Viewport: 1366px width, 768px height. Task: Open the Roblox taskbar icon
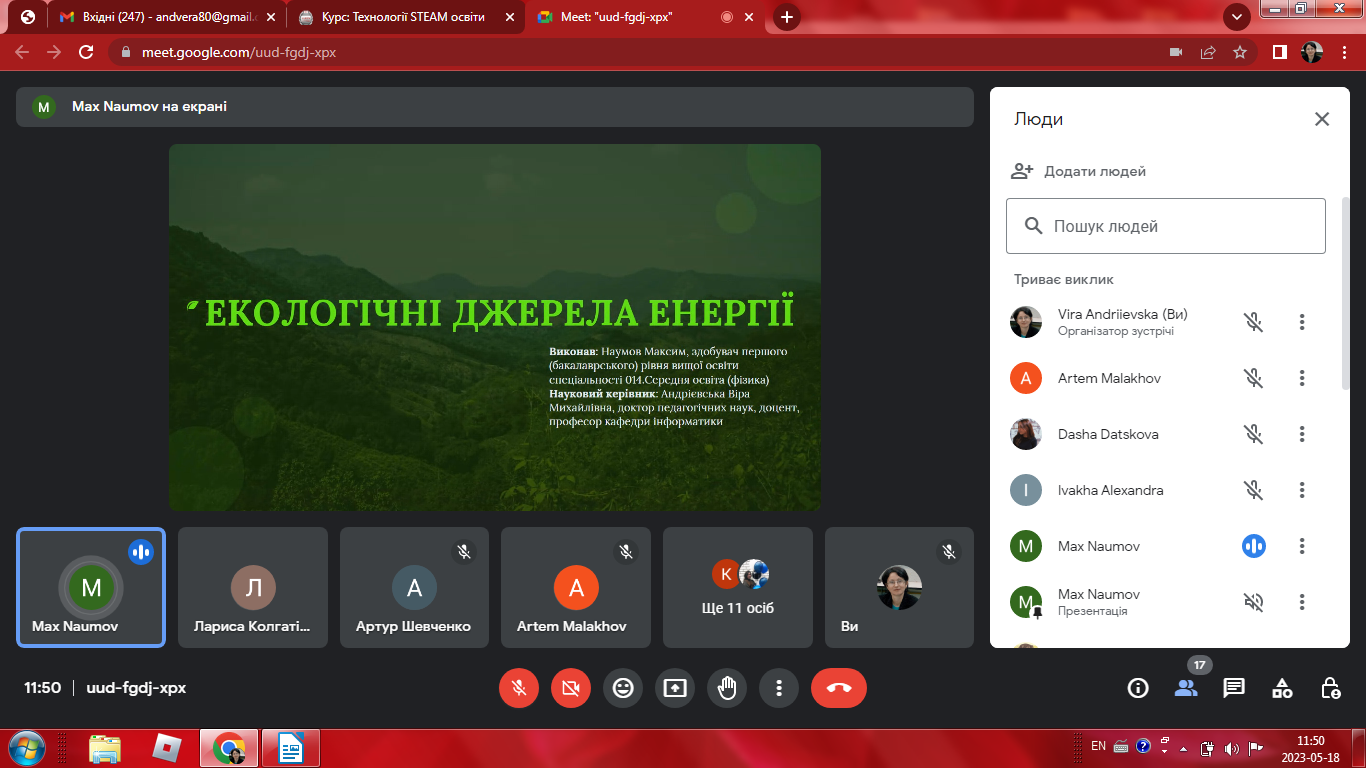165,748
